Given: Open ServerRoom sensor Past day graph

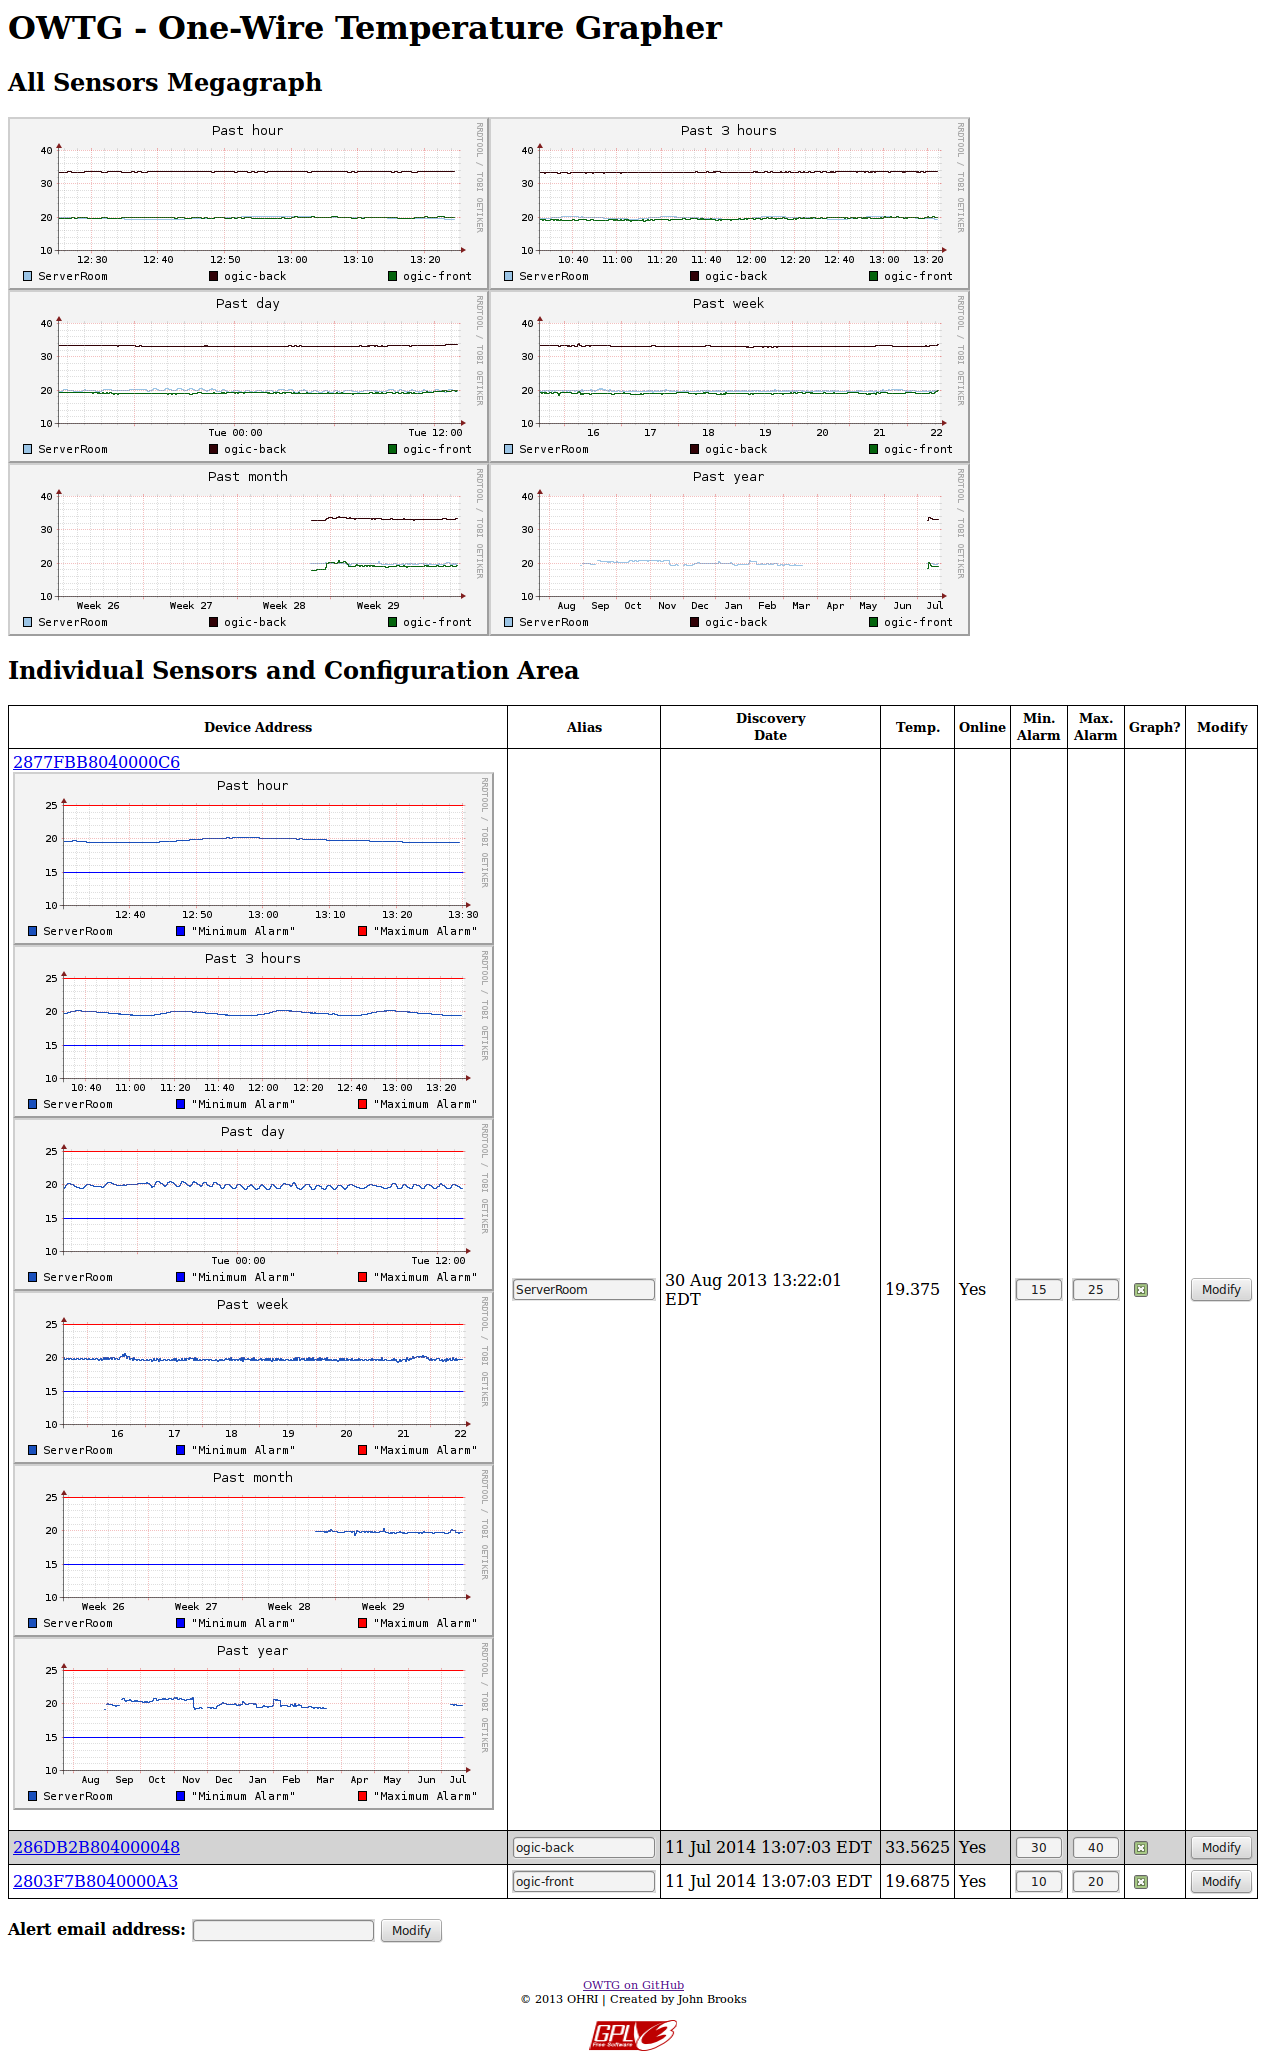Looking at the screenshot, I should tap(253, 1204).
